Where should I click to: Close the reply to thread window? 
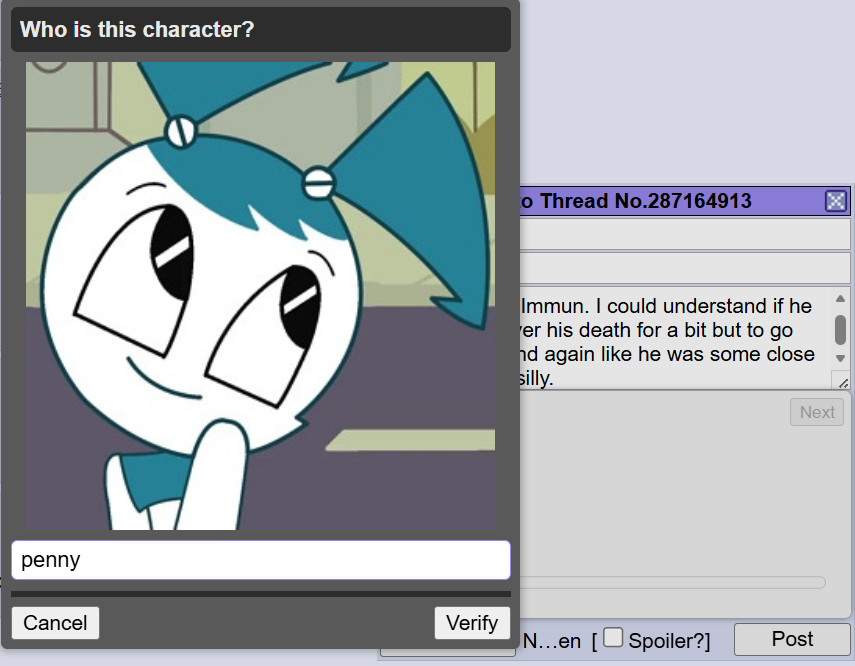pyautogui.click(x=835, y=201)
